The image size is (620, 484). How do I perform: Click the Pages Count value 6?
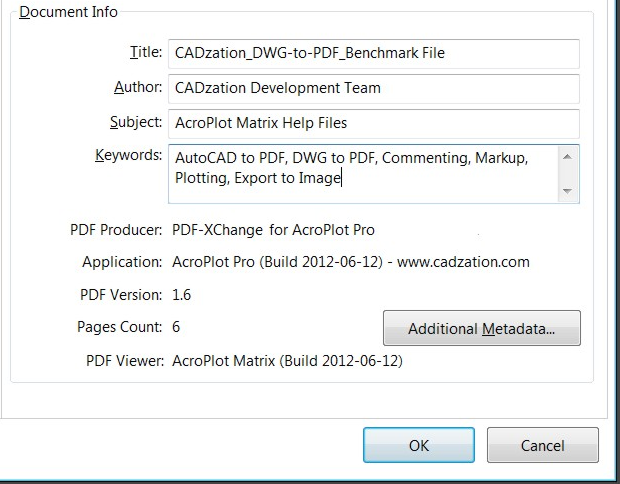coord(176,327)
